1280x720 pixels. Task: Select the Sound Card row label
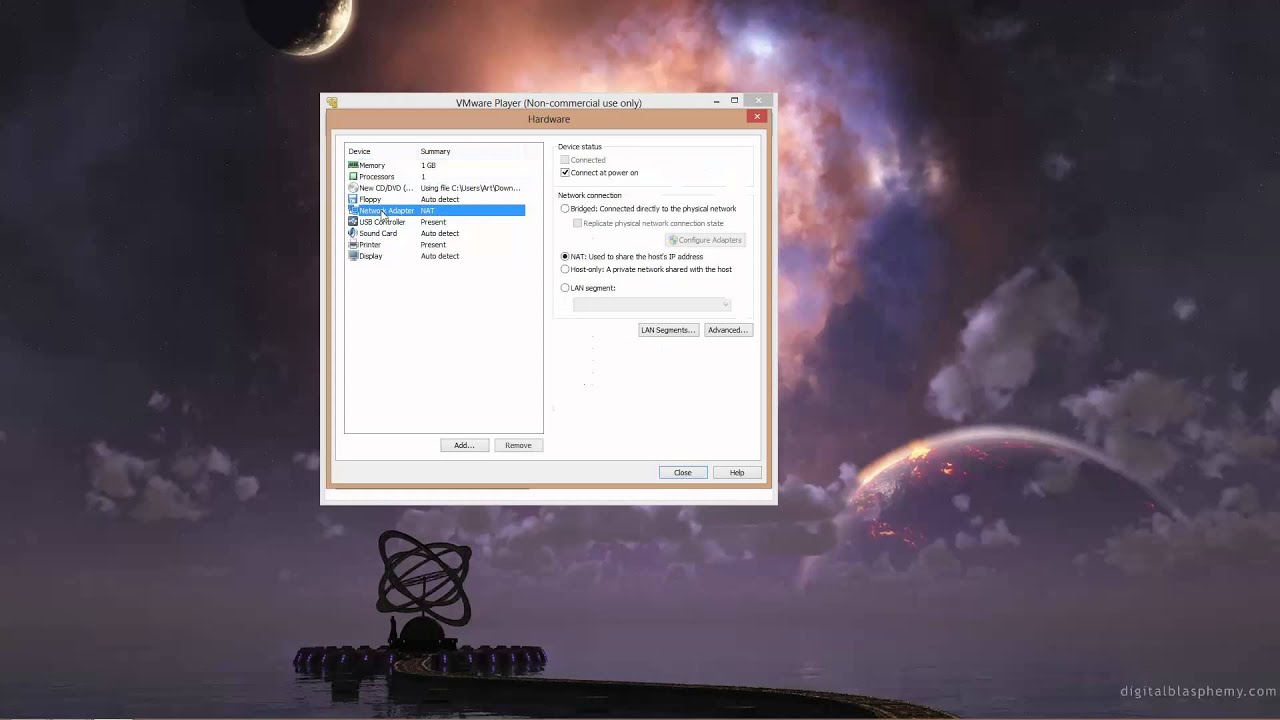click(x=378, y=233)
